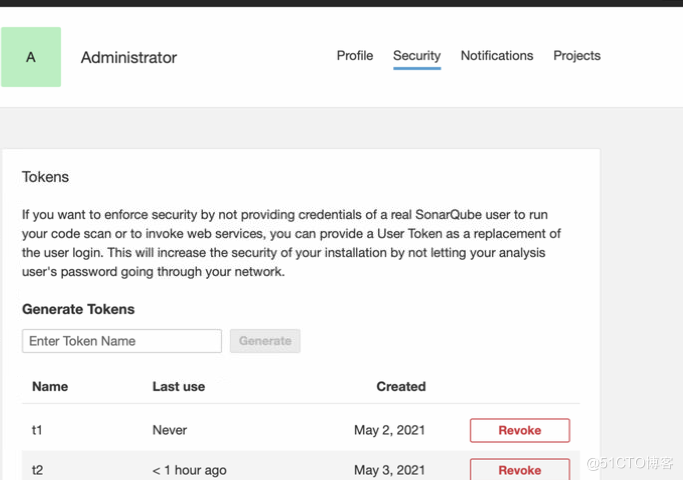Click the '< 1 hour ago' value
The width and height of the screenshot is (683, 480).
pos(189,470)
